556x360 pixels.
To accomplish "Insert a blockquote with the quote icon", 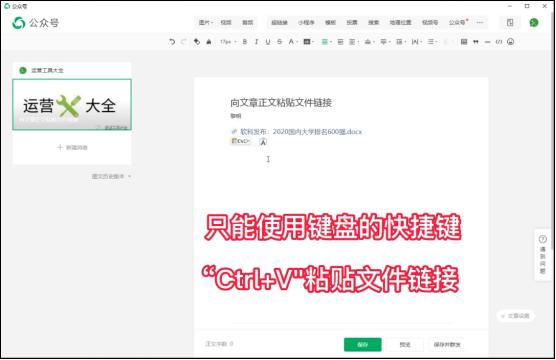I will coord(476,42).
